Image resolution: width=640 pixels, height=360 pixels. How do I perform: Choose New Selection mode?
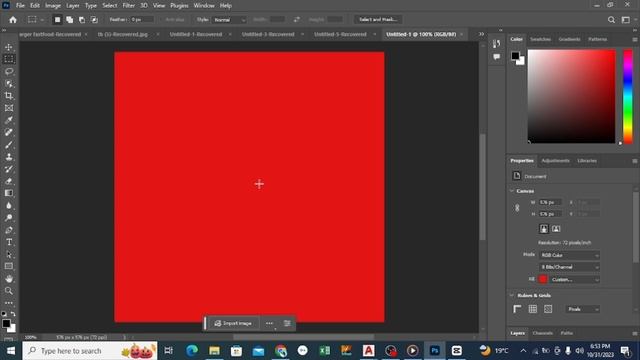[57, 20]
